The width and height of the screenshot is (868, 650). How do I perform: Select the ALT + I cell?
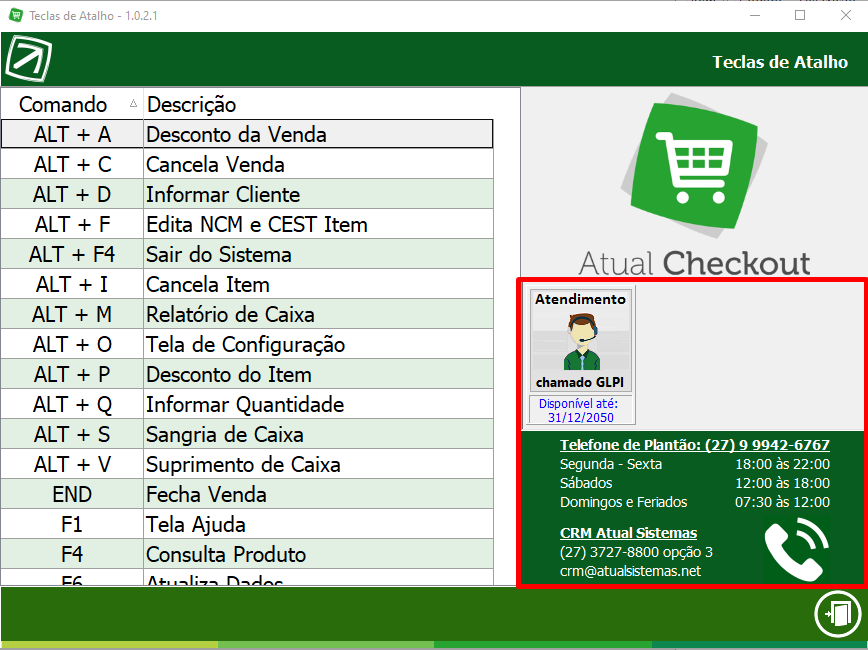(72, 284)
